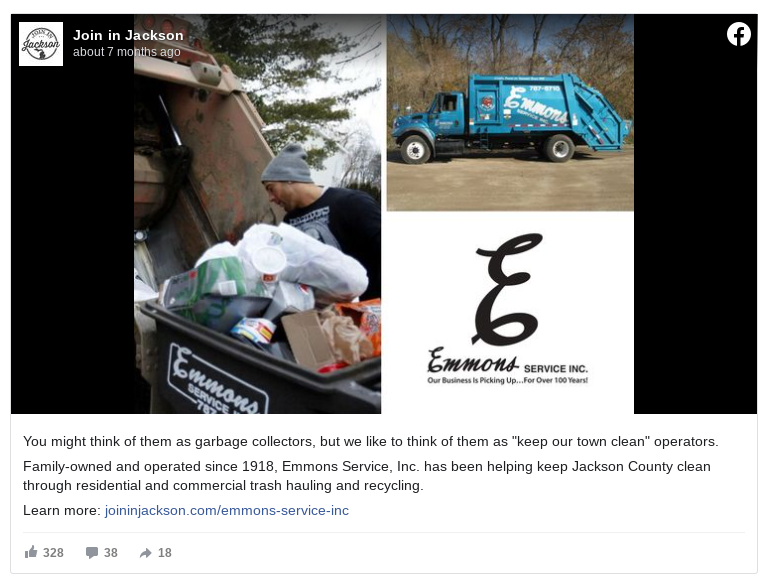Click the 'Our Business Is Picking Up' slogan
Viewport: 769px width, 586px height.
[508, 381]
